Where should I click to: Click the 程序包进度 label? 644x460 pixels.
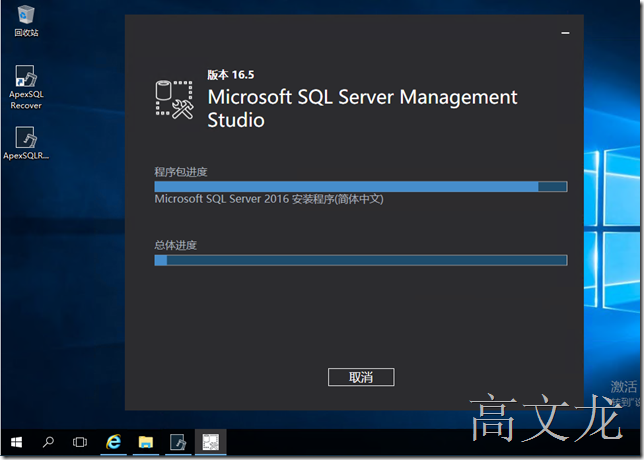[181, 172]
